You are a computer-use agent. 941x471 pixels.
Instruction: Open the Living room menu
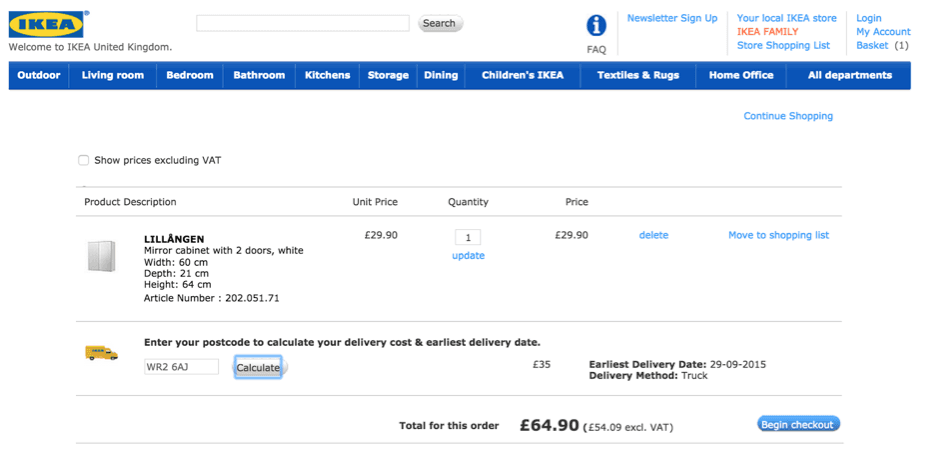[113, 75]
